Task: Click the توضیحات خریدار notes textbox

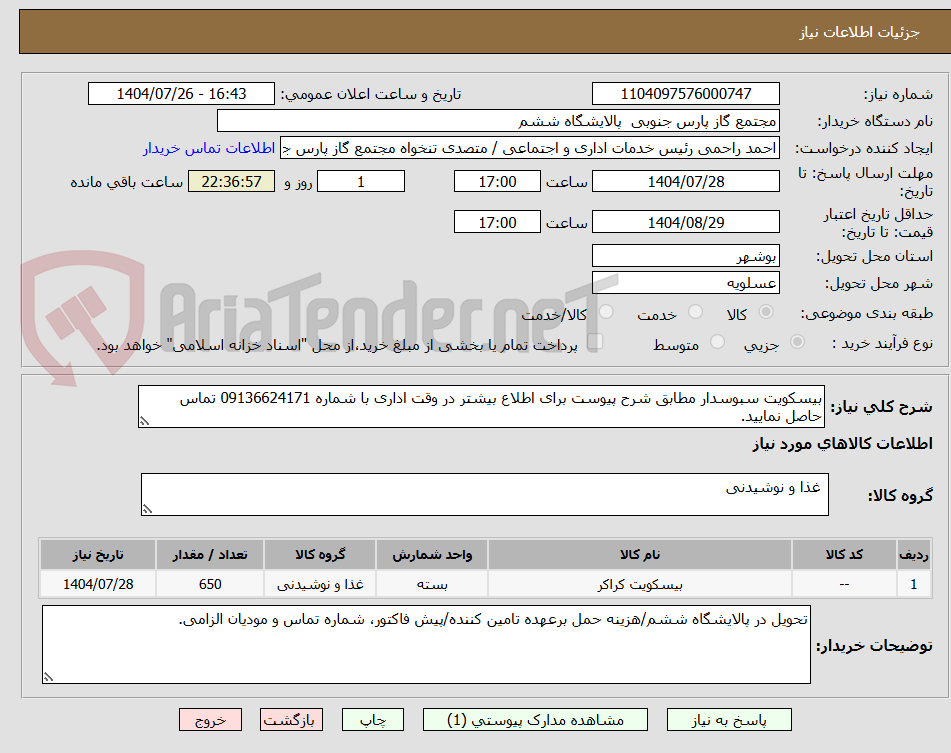Action: click(426, 644)
